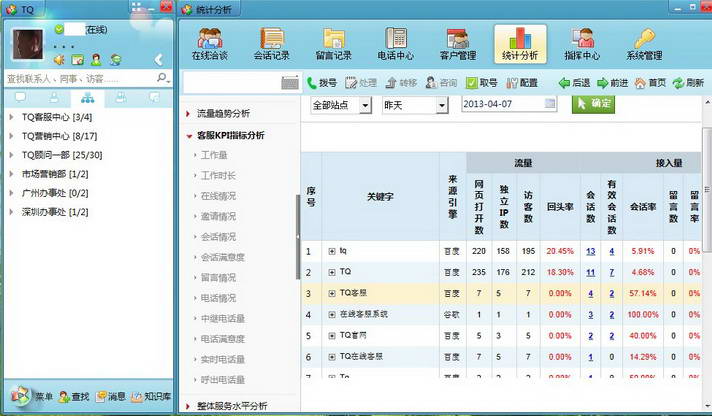Switch to the organization tree tab

pos(87,98)
